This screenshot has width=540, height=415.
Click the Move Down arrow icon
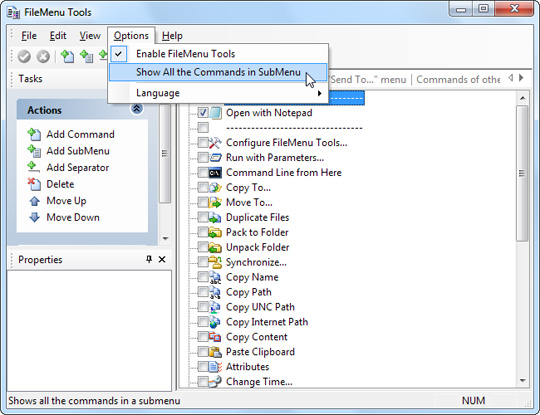tap(34, 217)
